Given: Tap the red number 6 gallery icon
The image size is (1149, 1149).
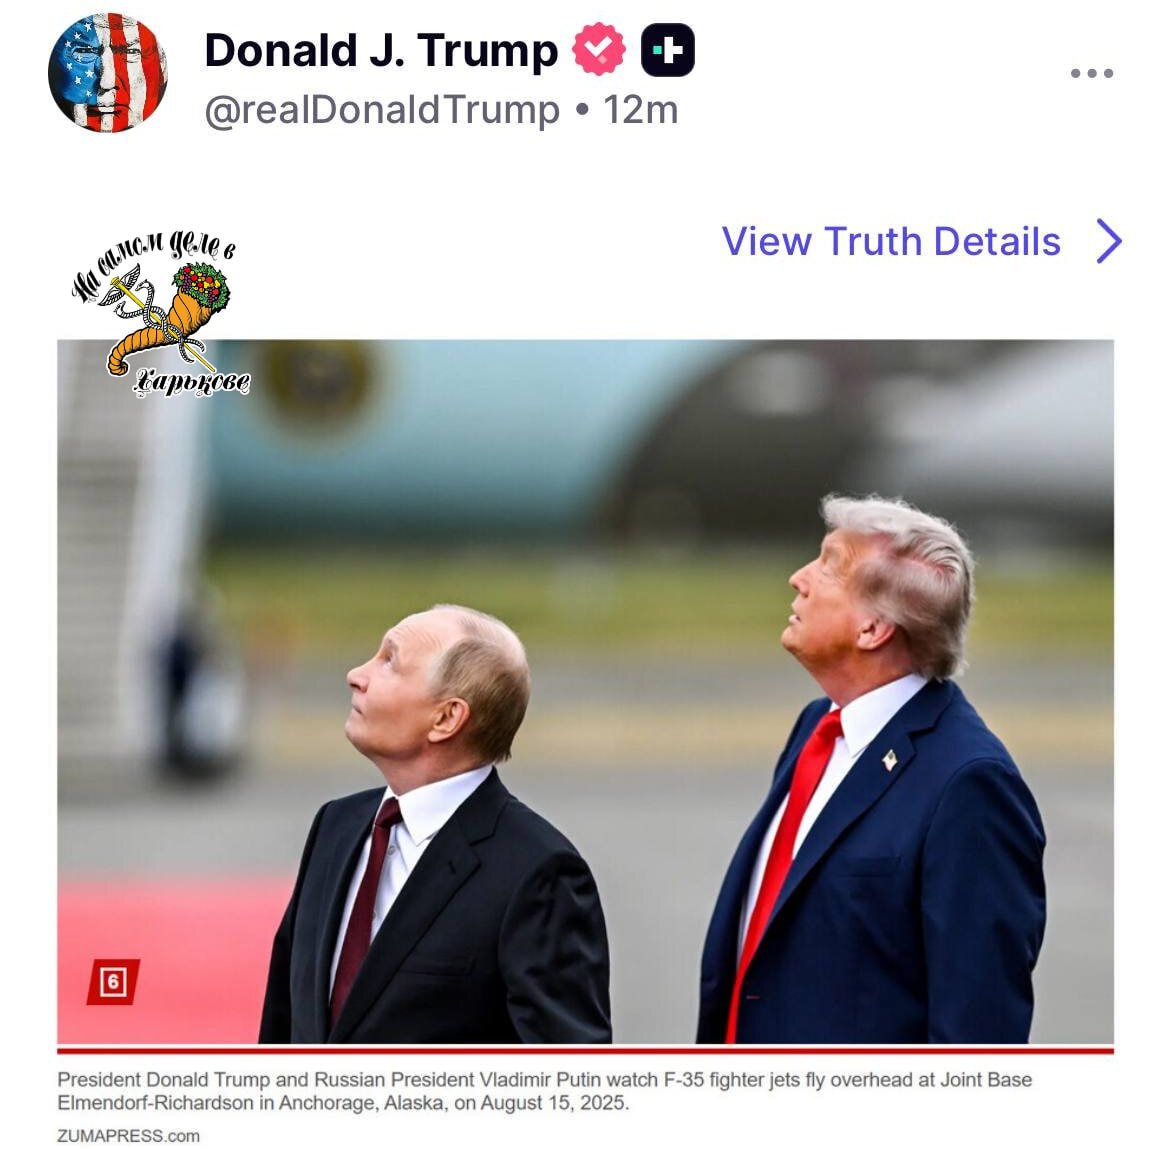Looking at the screenshot, I should [x=113, y=981].
